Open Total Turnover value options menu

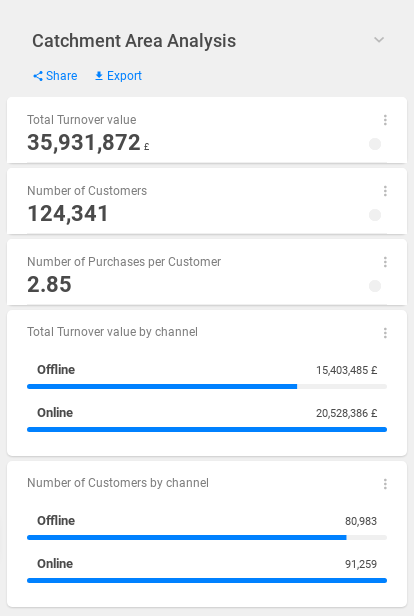[385, 120]
